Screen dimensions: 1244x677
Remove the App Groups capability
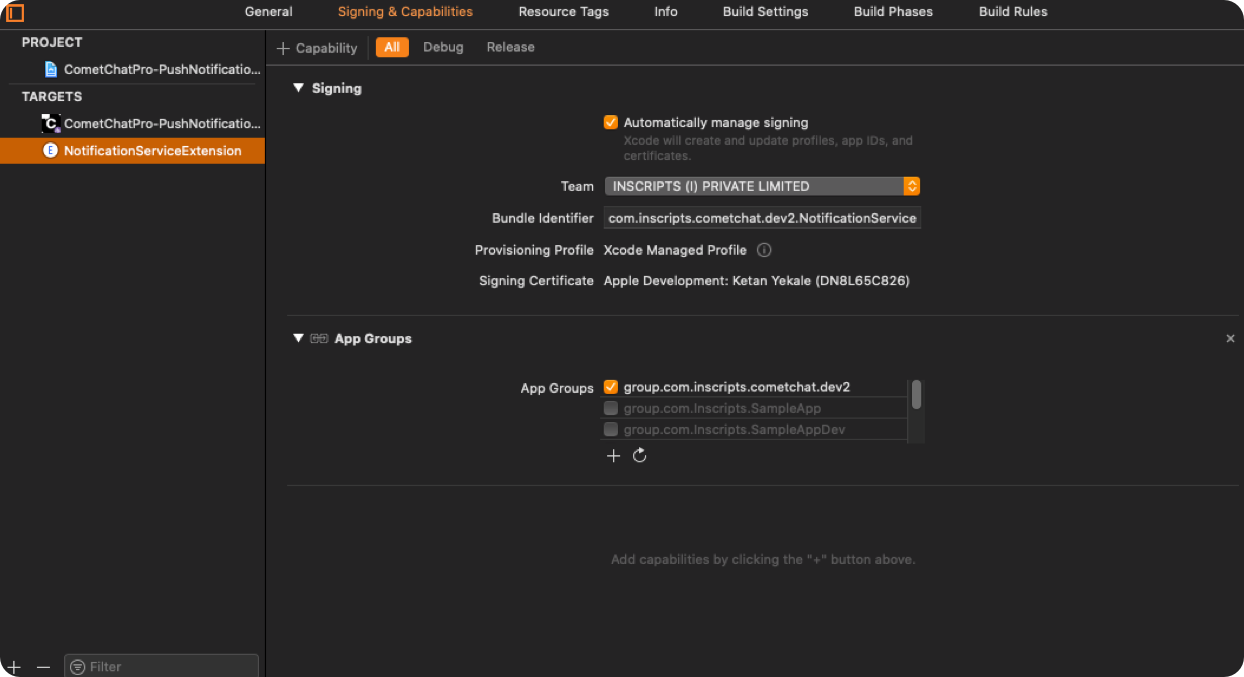[1230, 339]
